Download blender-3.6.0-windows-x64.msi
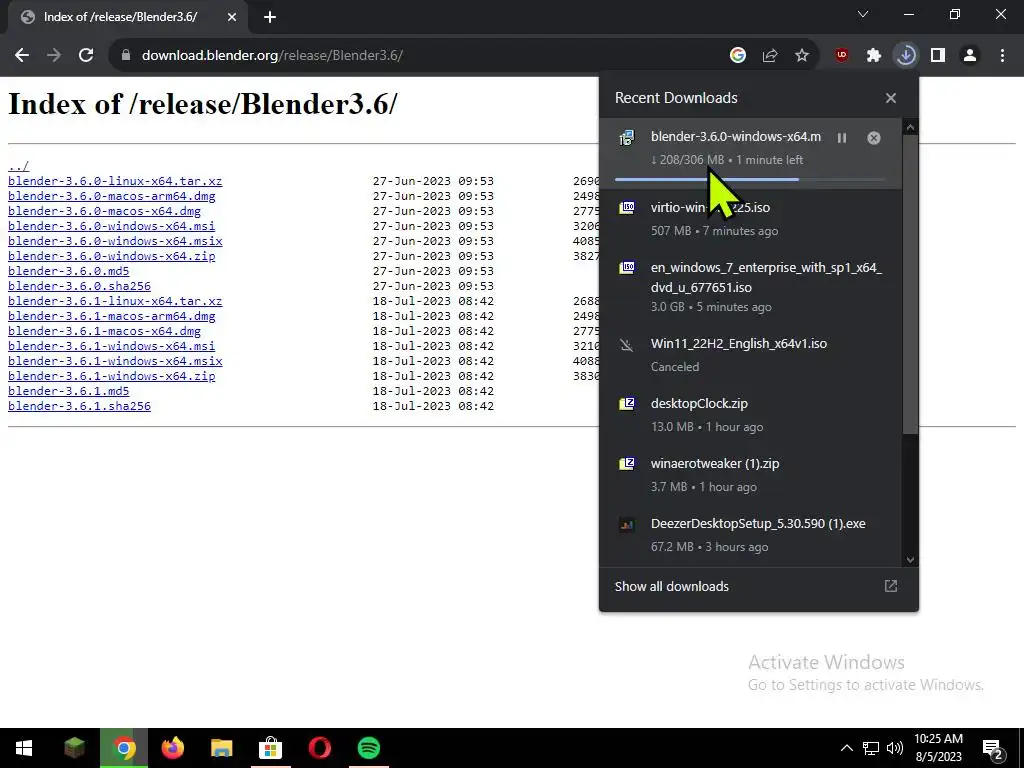The height and width of the screenshot is (768, 1024). (111, 226)
